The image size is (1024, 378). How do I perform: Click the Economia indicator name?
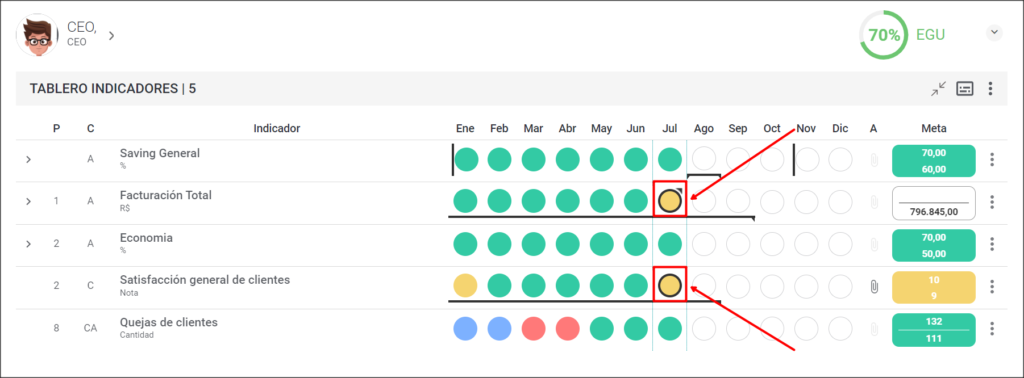click(146, 238)
